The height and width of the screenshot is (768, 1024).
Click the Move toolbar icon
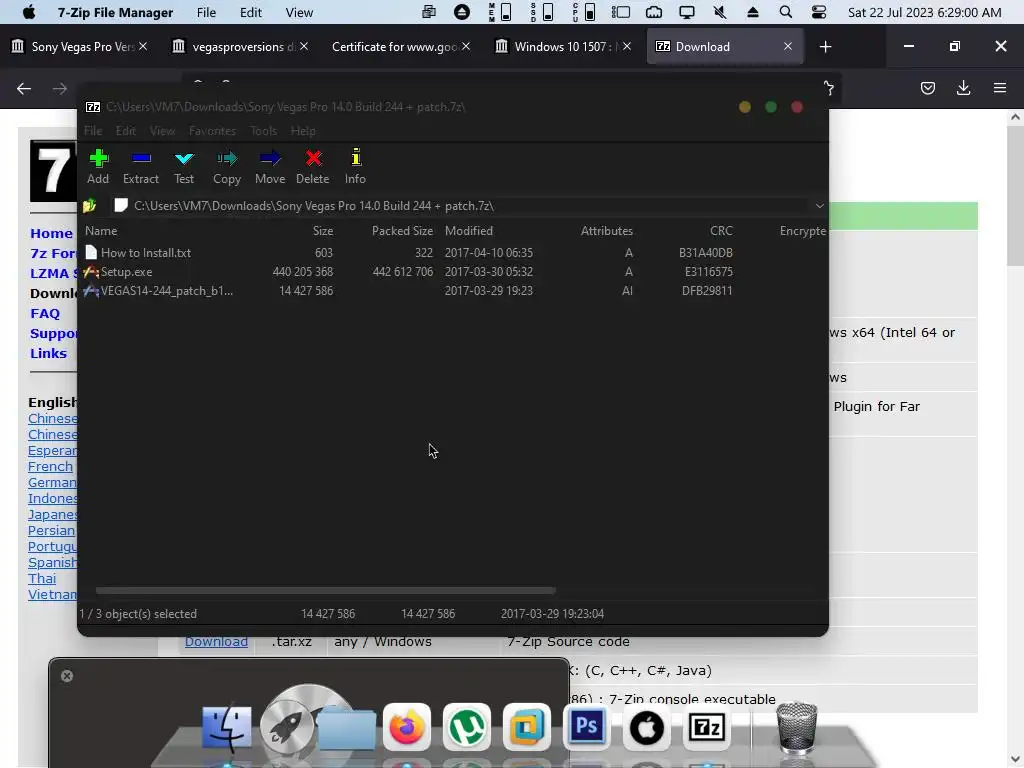tap(270, 166)
